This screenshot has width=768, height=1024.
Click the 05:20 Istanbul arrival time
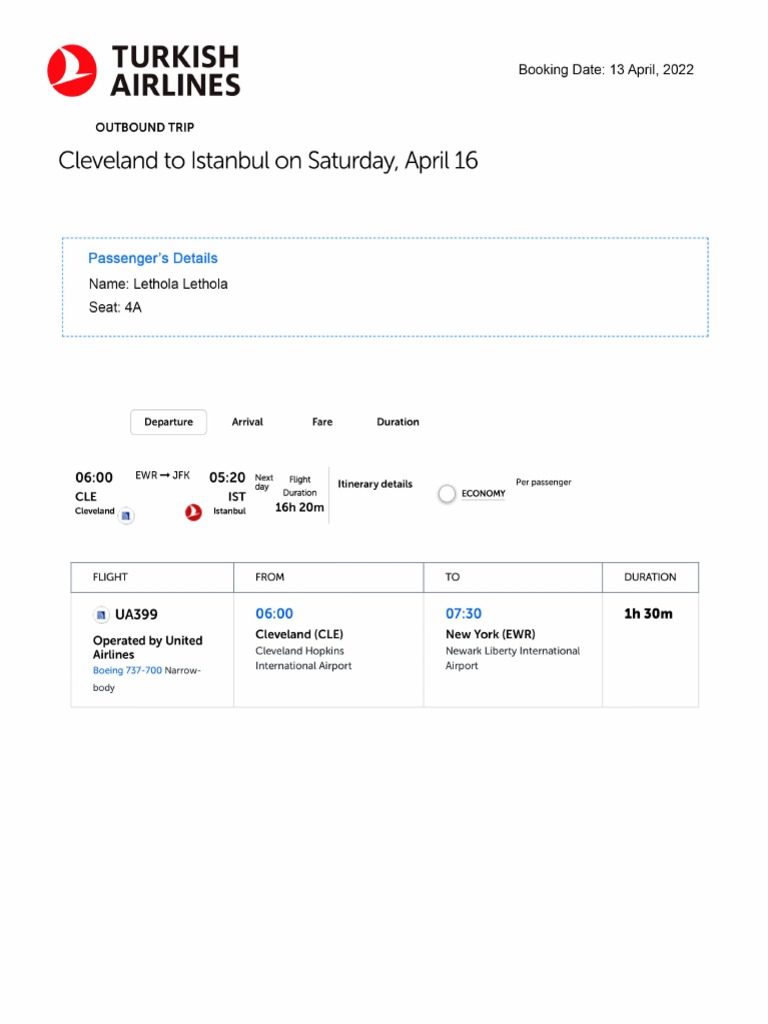(227, 477)
